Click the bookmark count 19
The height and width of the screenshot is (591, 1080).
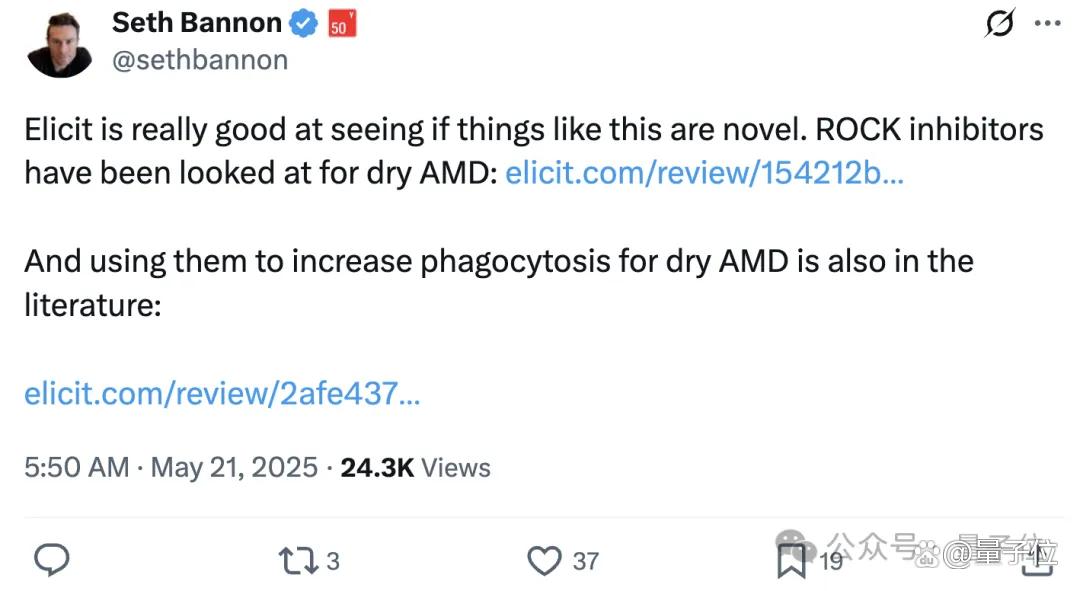(x=831, y=561)
